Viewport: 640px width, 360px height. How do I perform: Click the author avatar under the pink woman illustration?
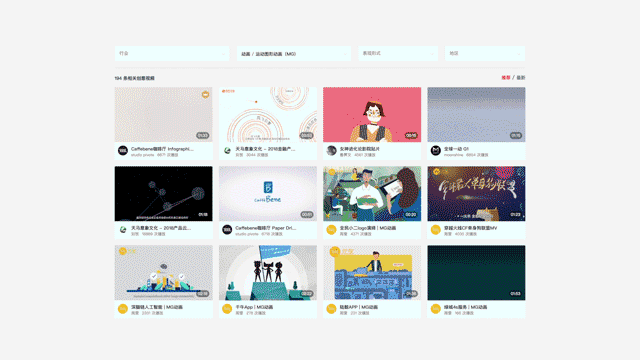click(x=331, y=151)
